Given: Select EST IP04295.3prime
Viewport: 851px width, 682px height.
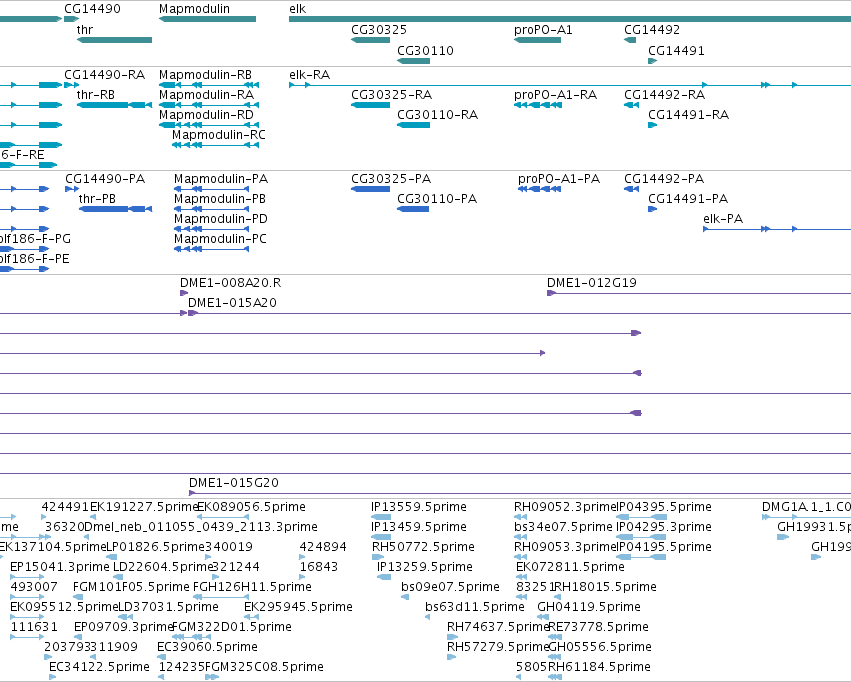Looking at the screenshot, I should click(x=663, y=527).
